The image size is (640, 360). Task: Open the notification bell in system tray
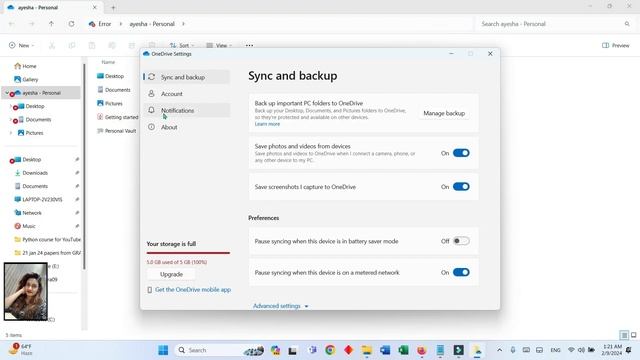click(629, 350)
